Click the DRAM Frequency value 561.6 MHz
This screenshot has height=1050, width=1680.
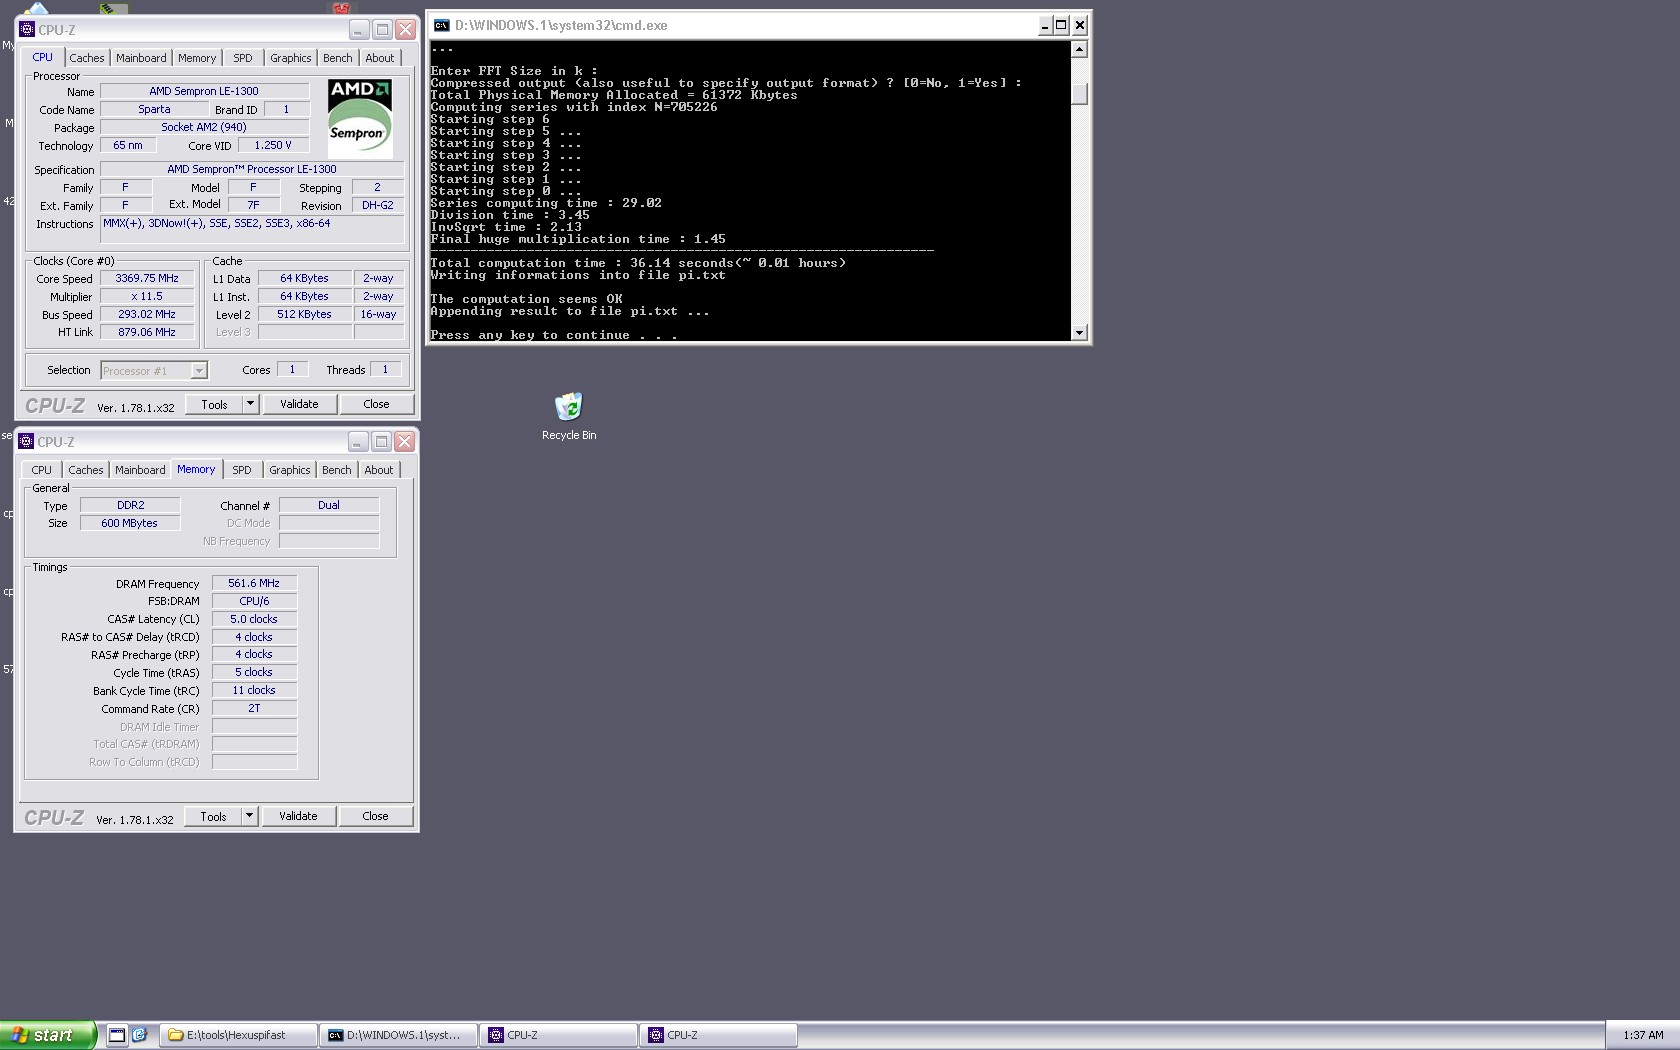click(254, 584)
